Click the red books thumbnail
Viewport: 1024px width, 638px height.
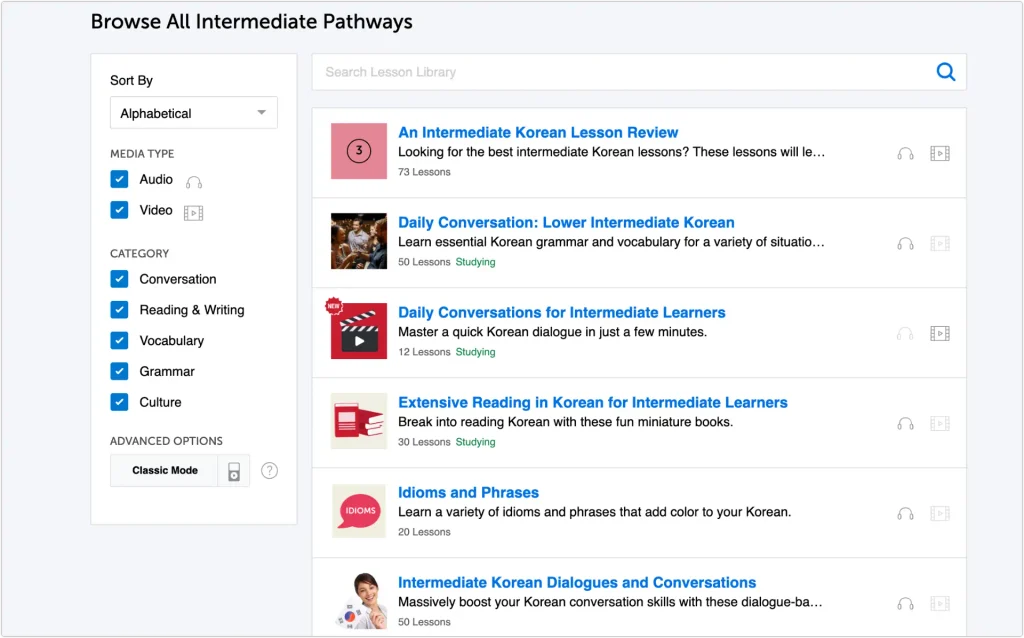coord(359,421)
